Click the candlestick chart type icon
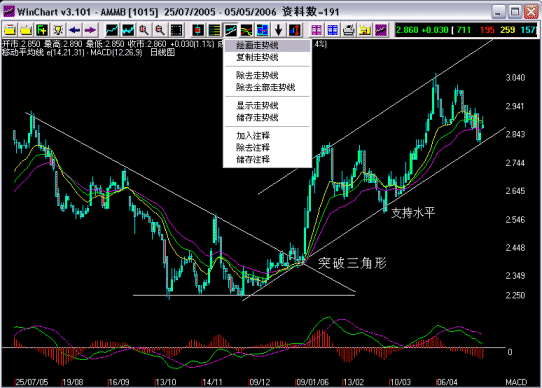Screen dimensions: 542x388 pyautogui.click(x=198, y=30)
